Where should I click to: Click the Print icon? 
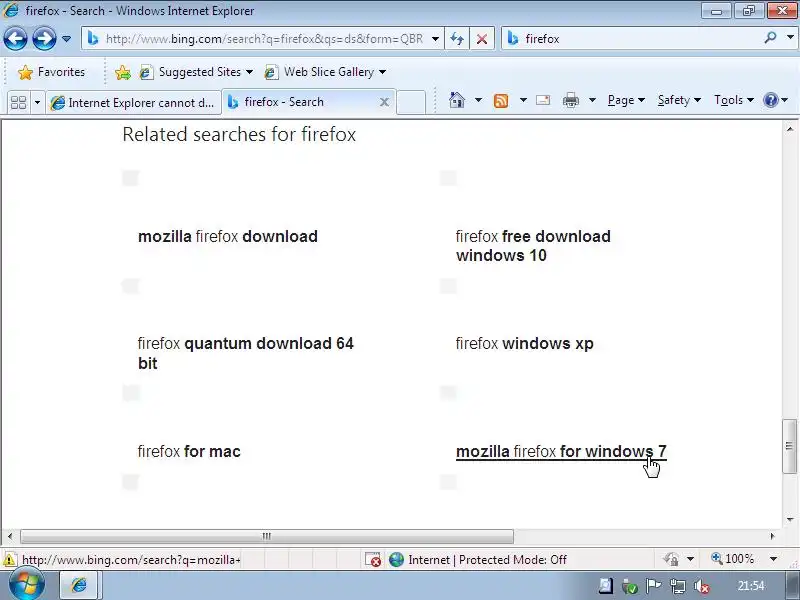coord(570,100)
